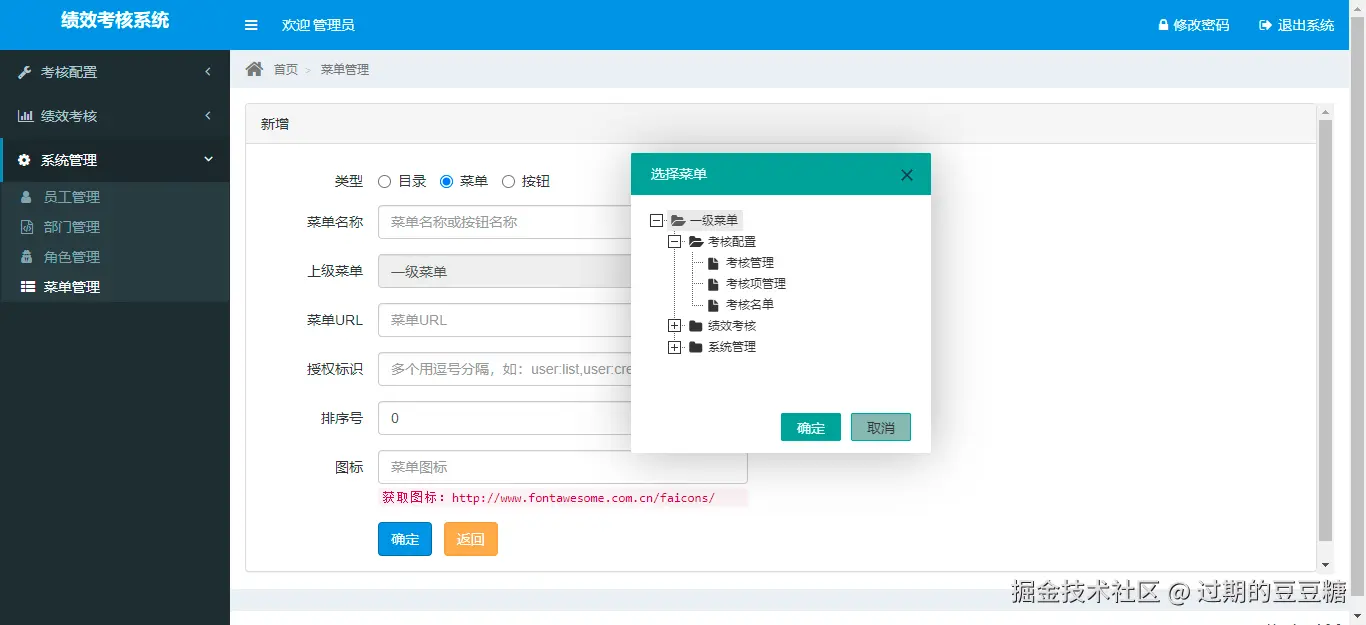Close the 选择菜单 dialog with X

click(907, 175)
